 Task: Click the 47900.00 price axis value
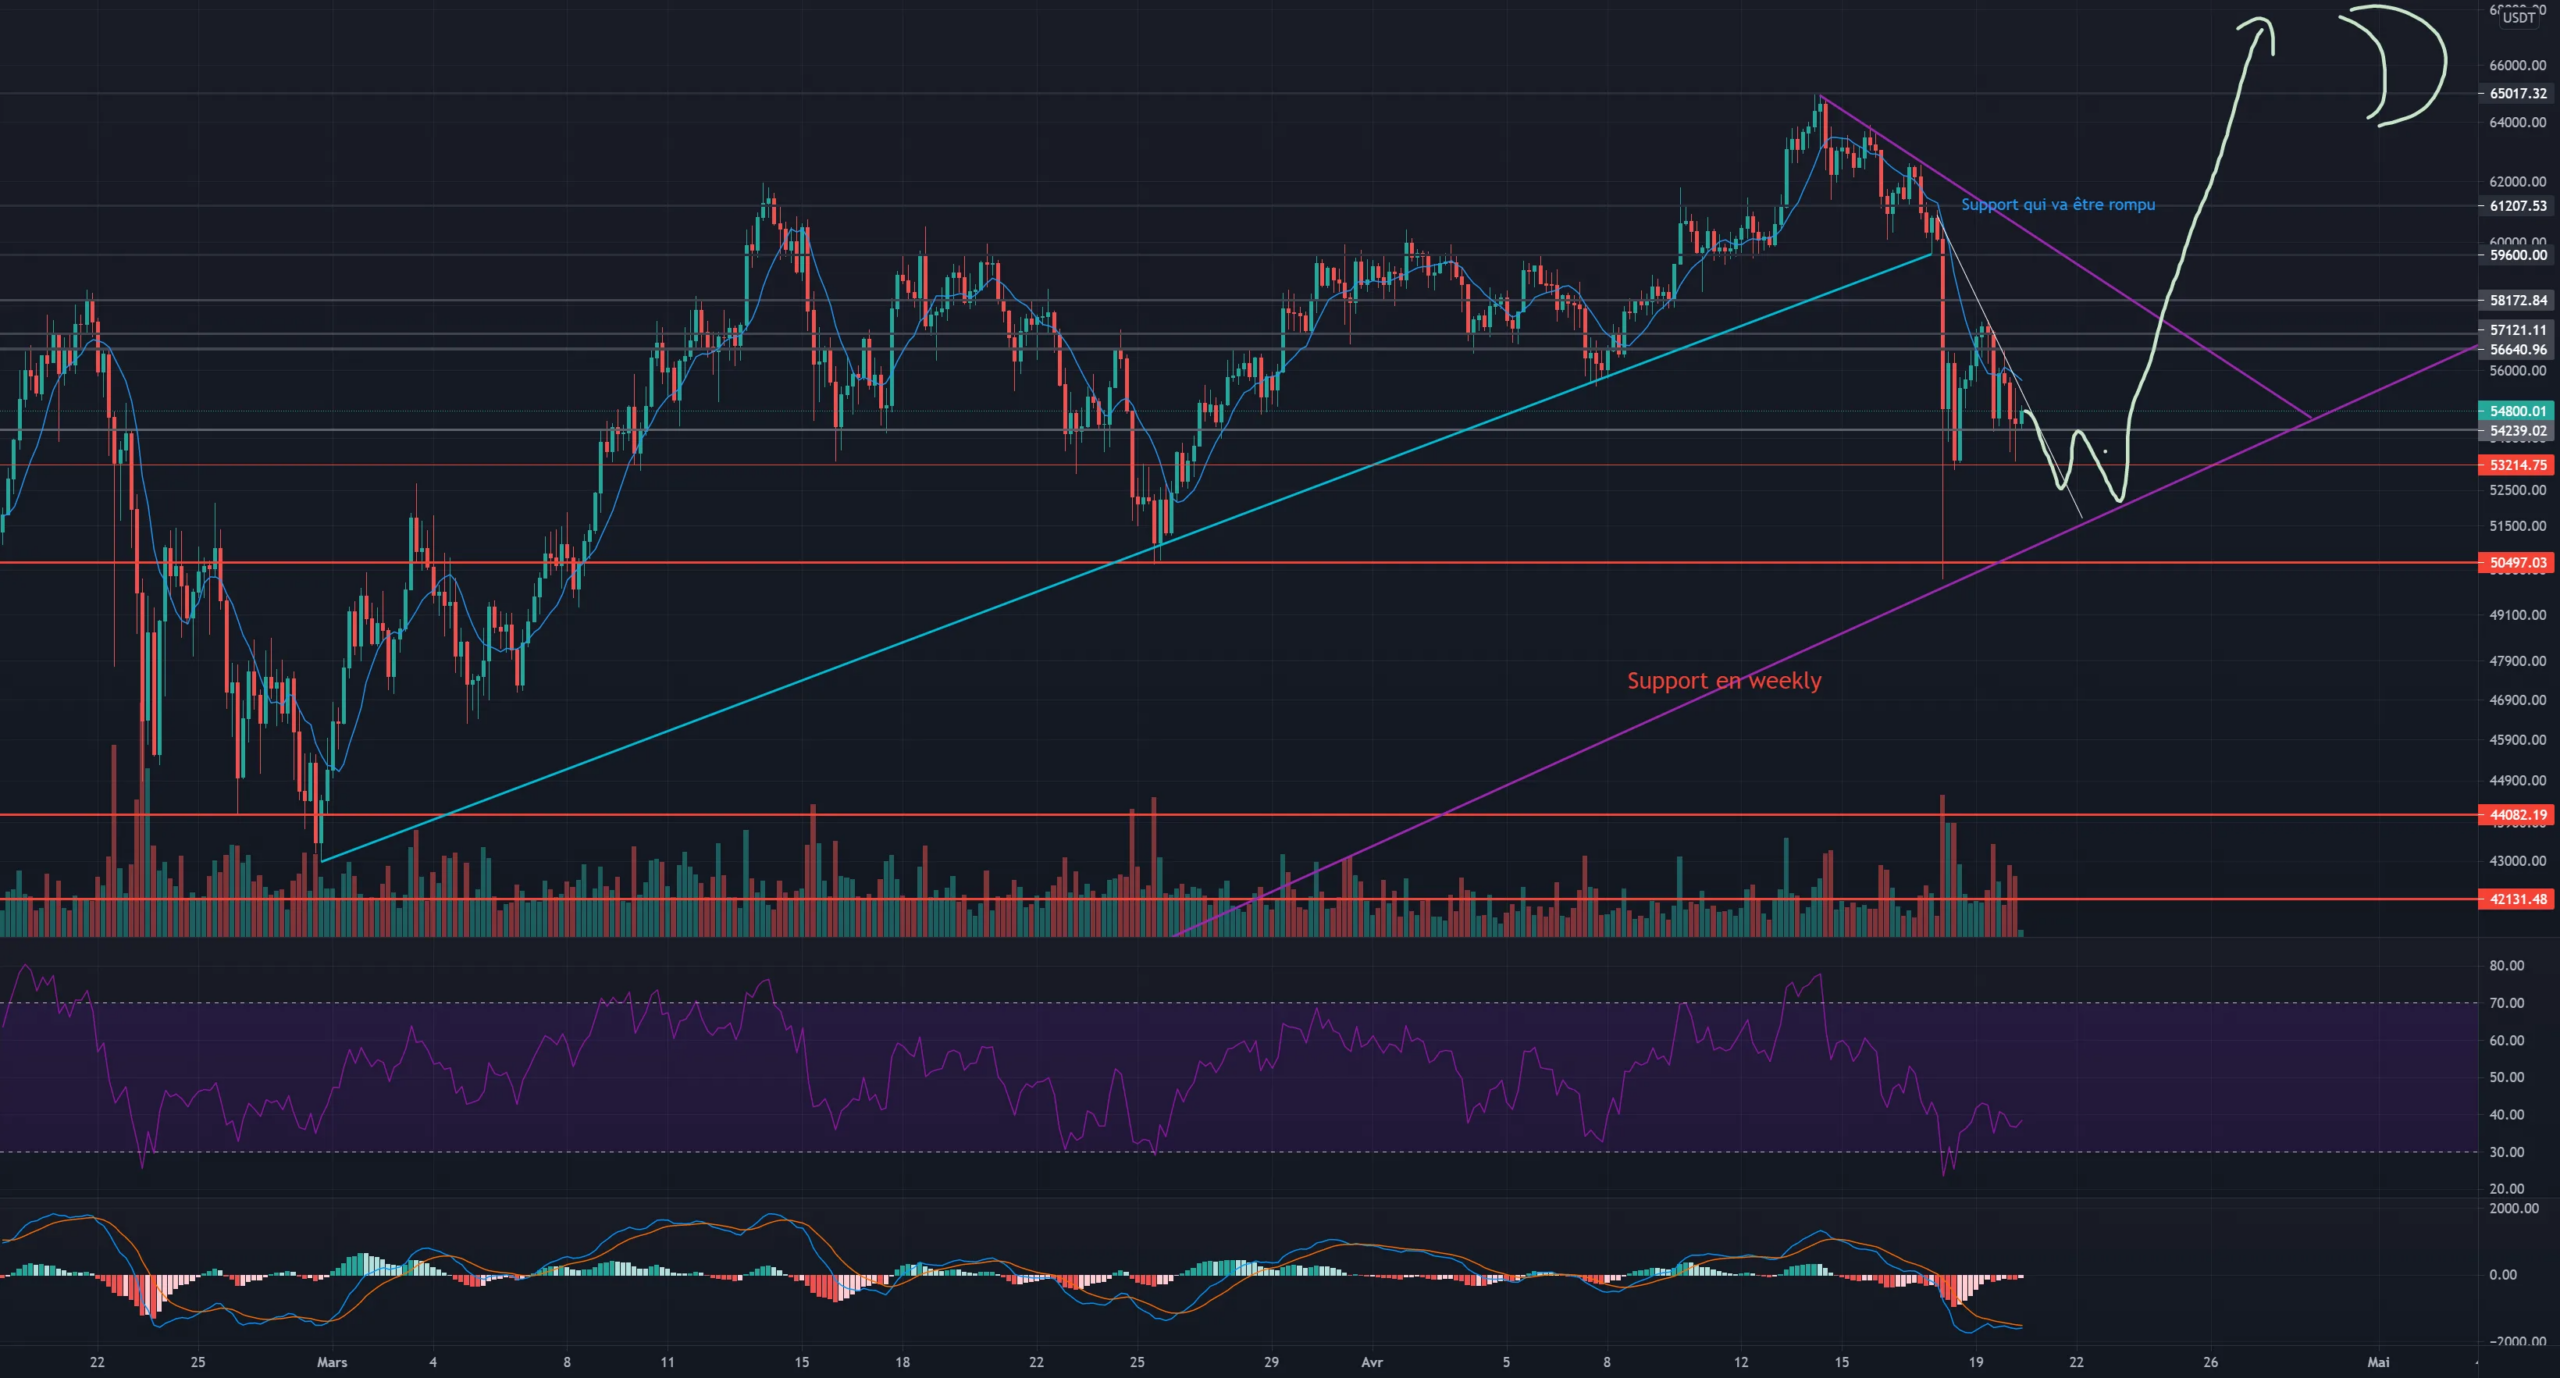coord(2517,661)
